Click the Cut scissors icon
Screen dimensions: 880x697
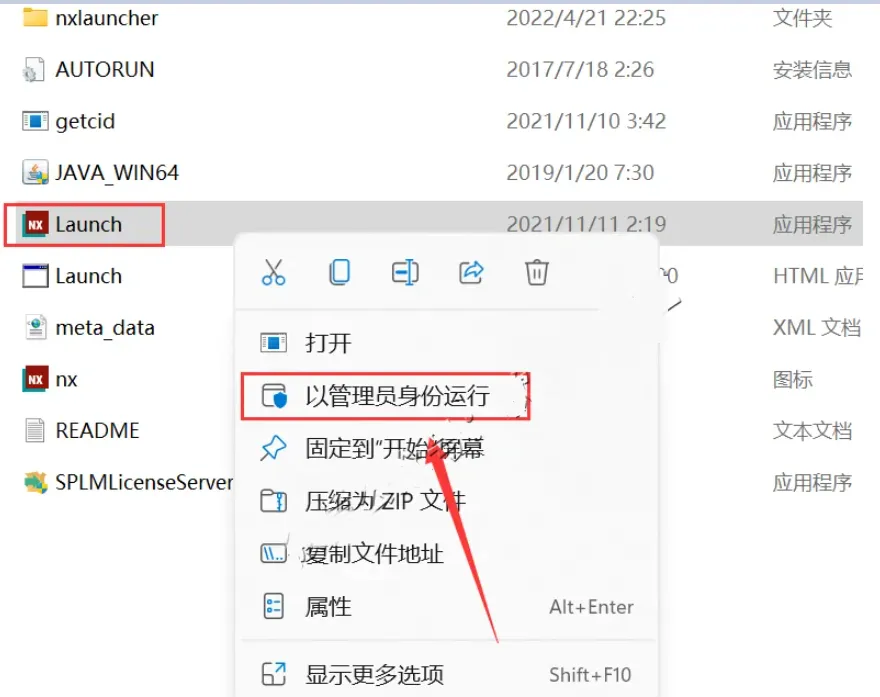[273, 273]
